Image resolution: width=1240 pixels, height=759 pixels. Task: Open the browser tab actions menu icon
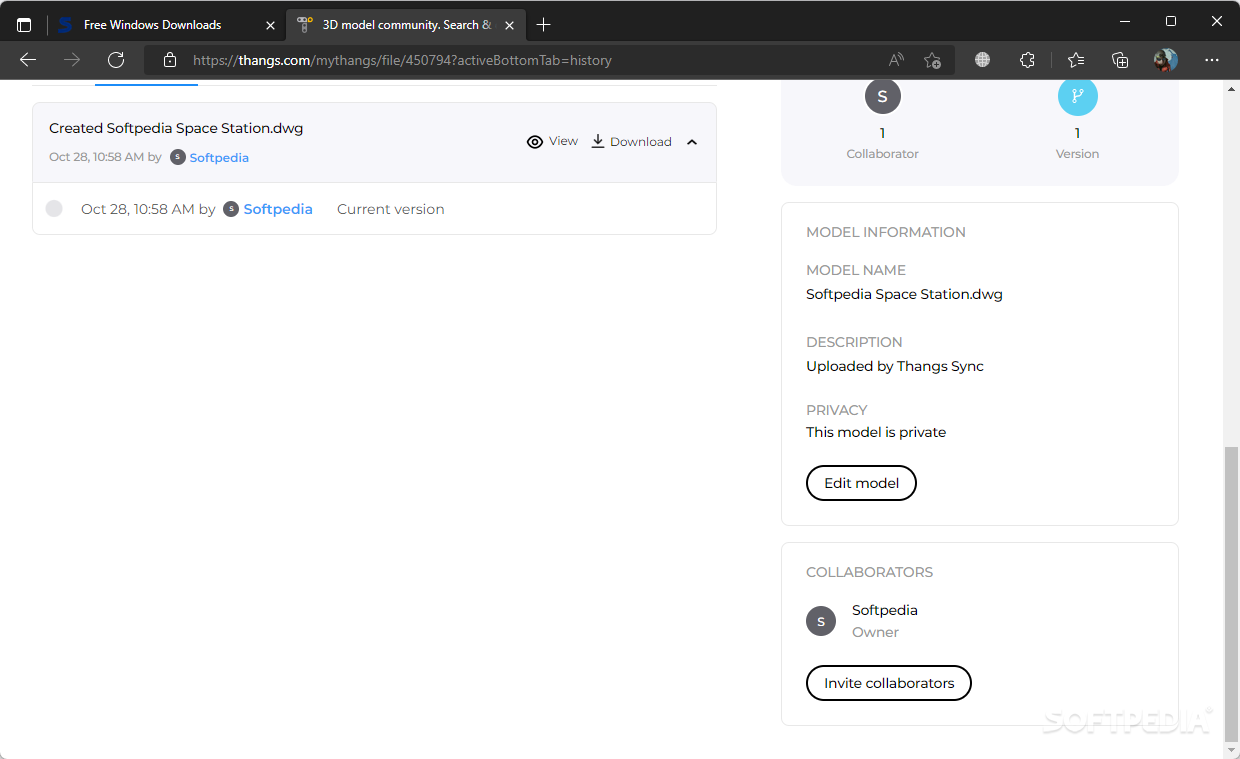pyautogui.click(x=24, y=25)
